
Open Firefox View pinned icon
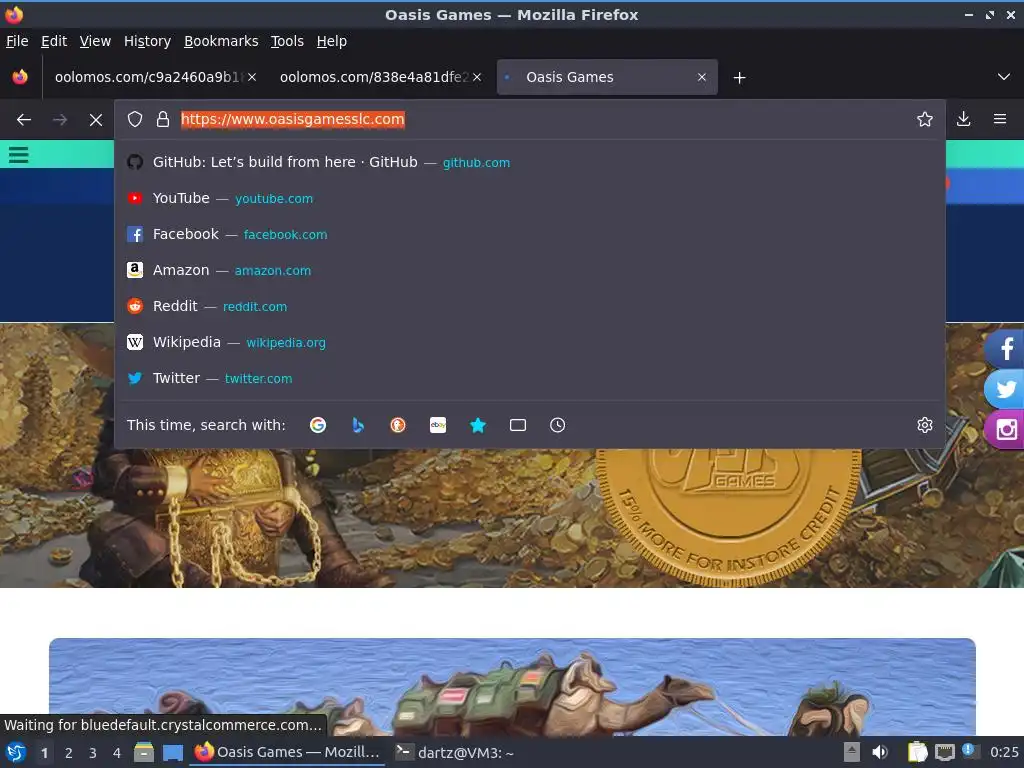tap(20, 77)
